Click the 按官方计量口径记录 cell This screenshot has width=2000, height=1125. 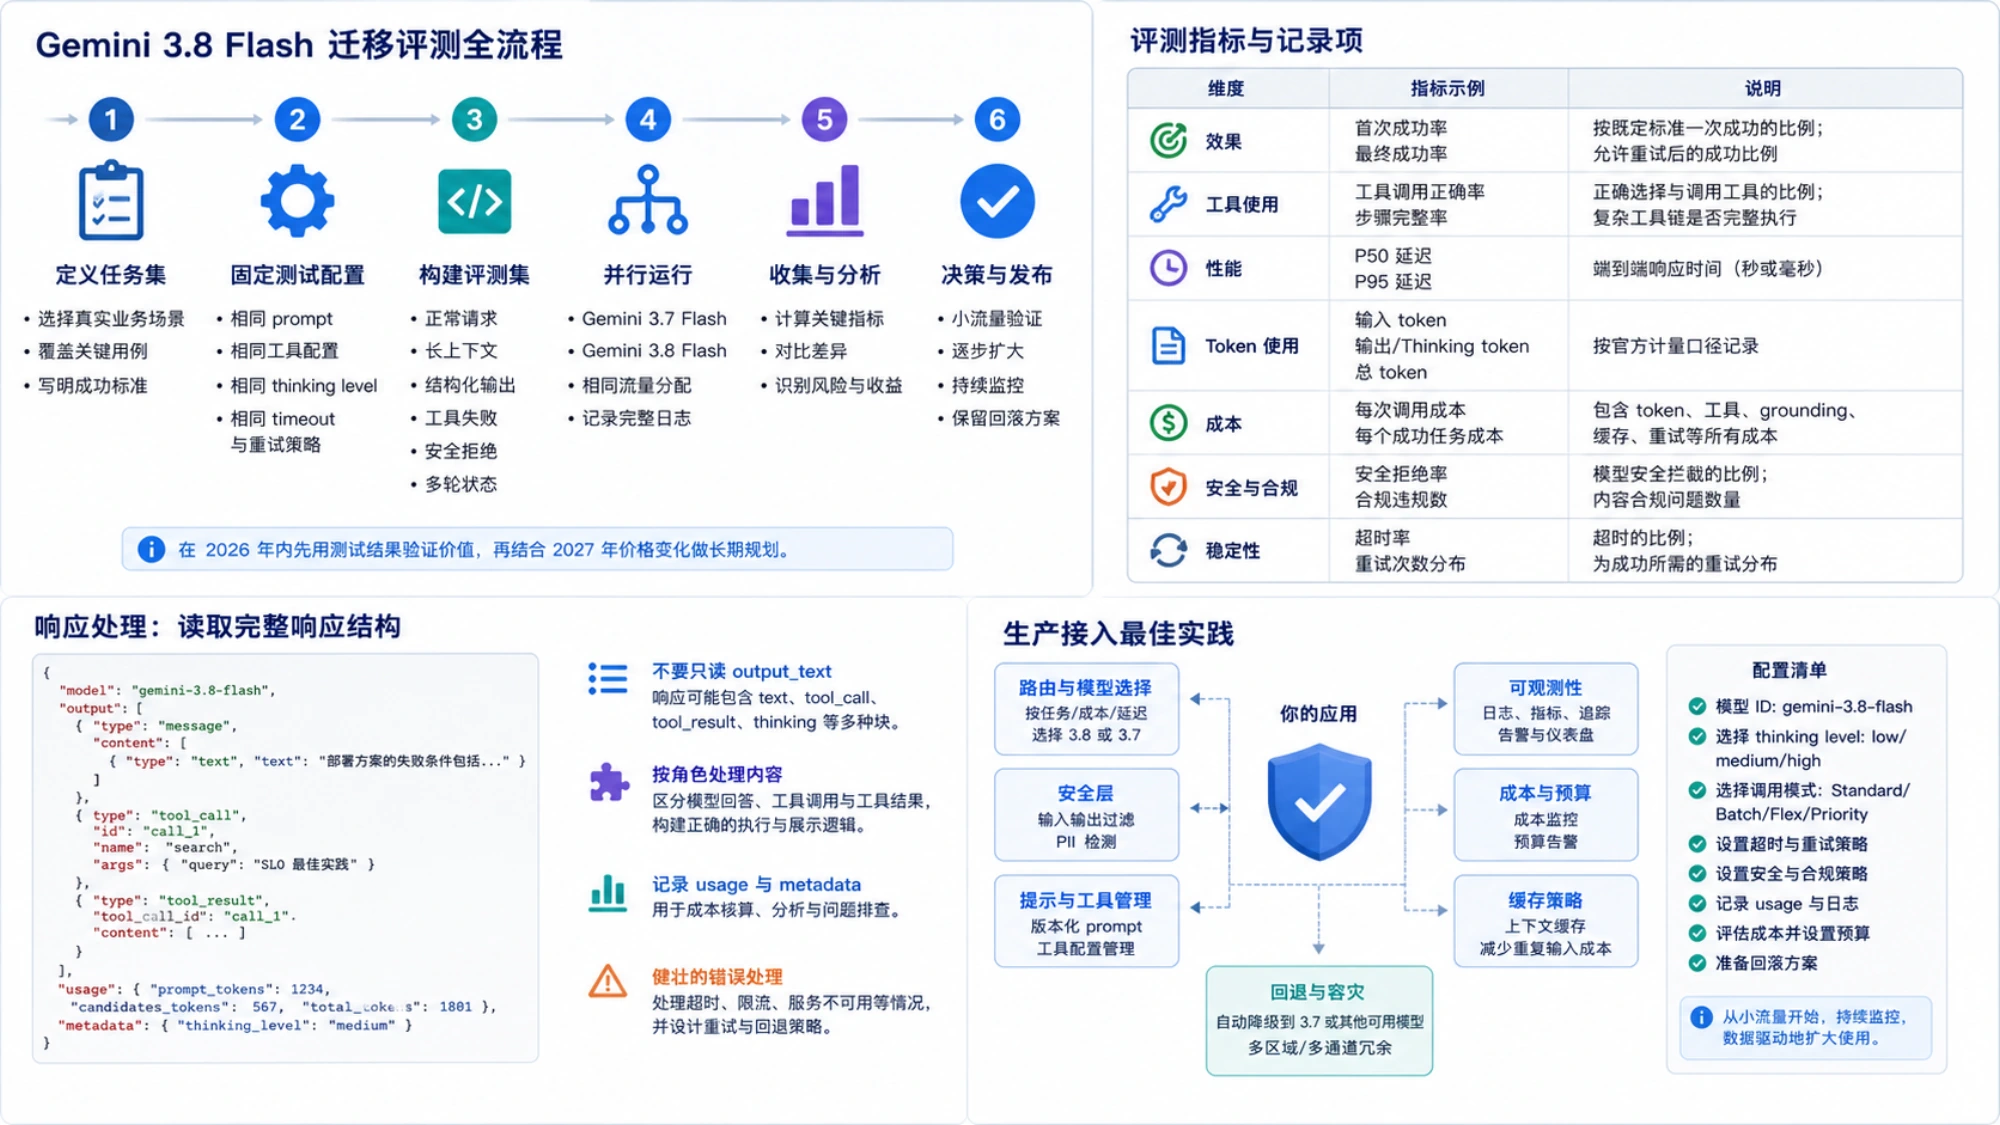point(1675,346)
